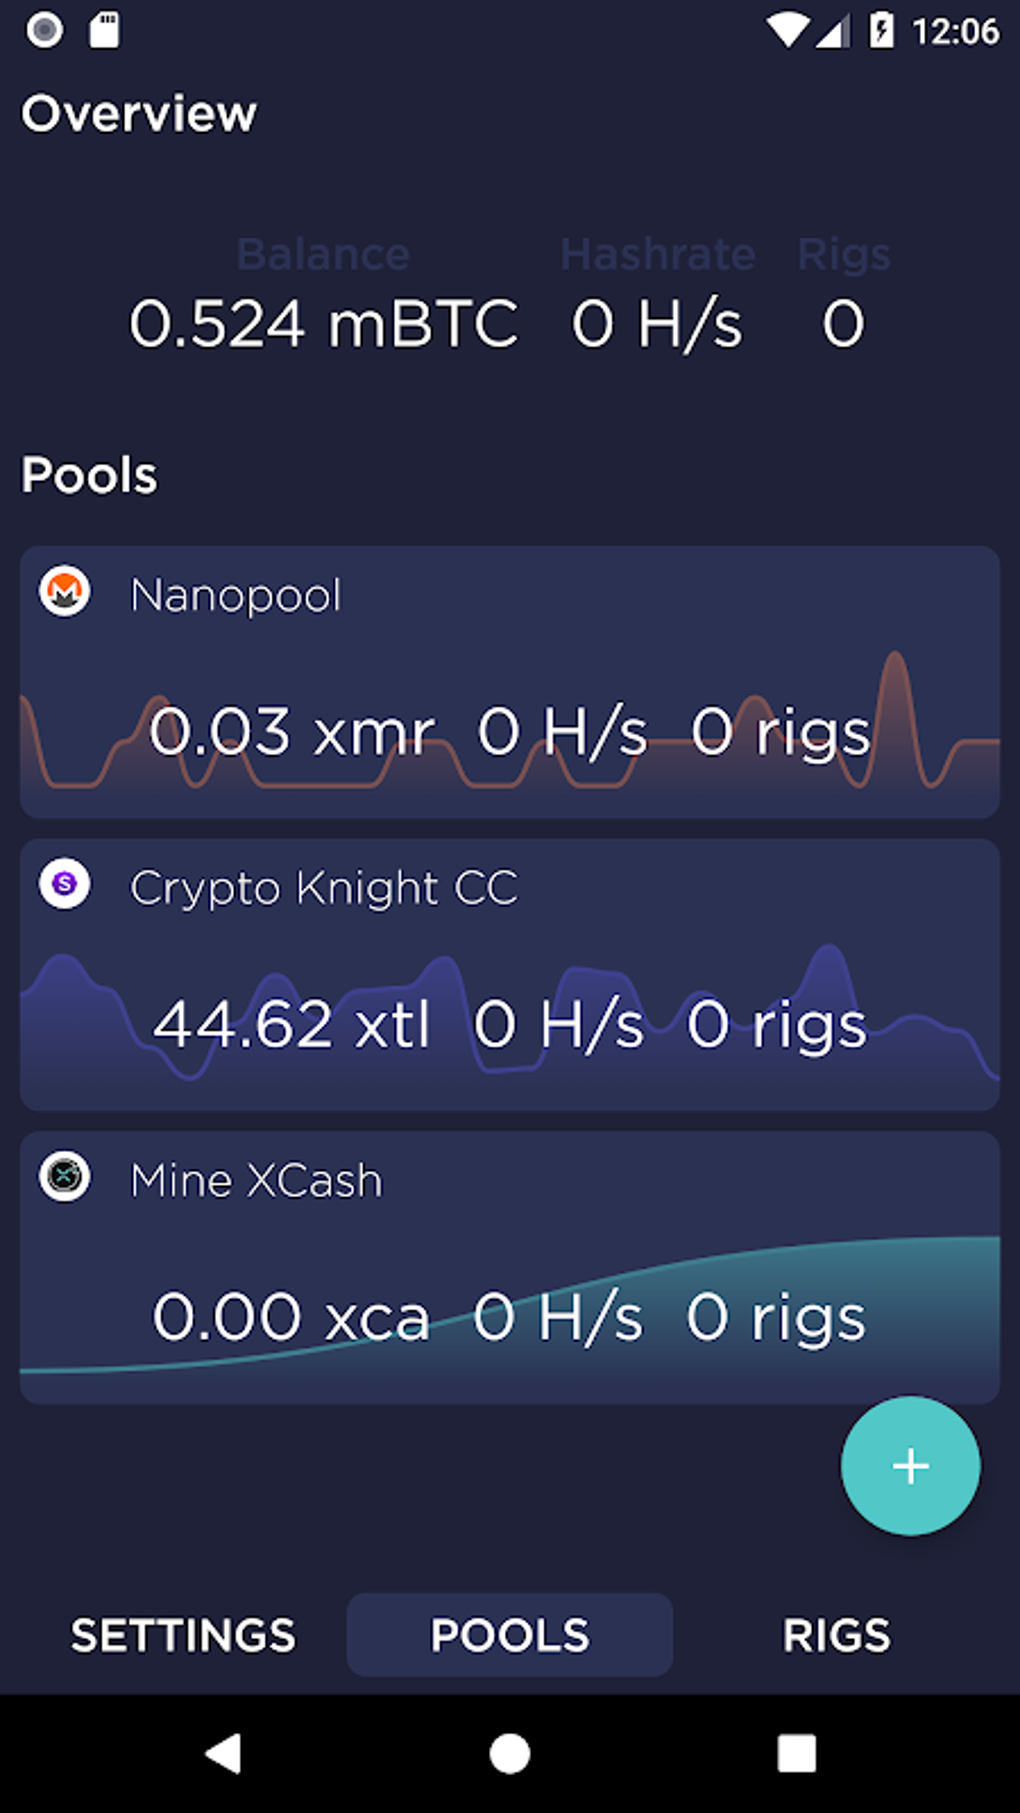Select the Pools tab

tap(510, 1635)
